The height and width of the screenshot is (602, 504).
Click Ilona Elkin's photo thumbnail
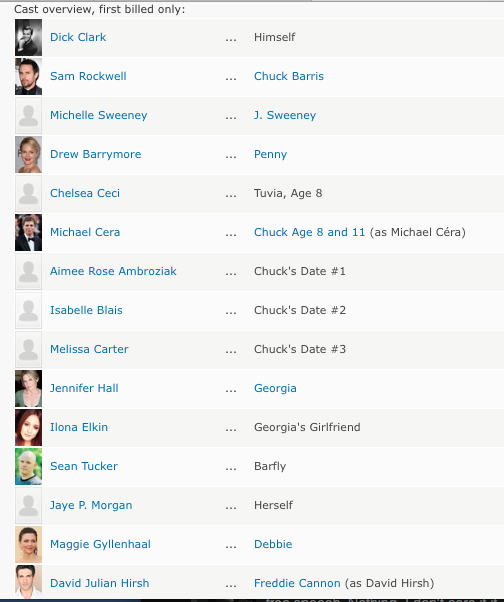click(x=28, y=427)
